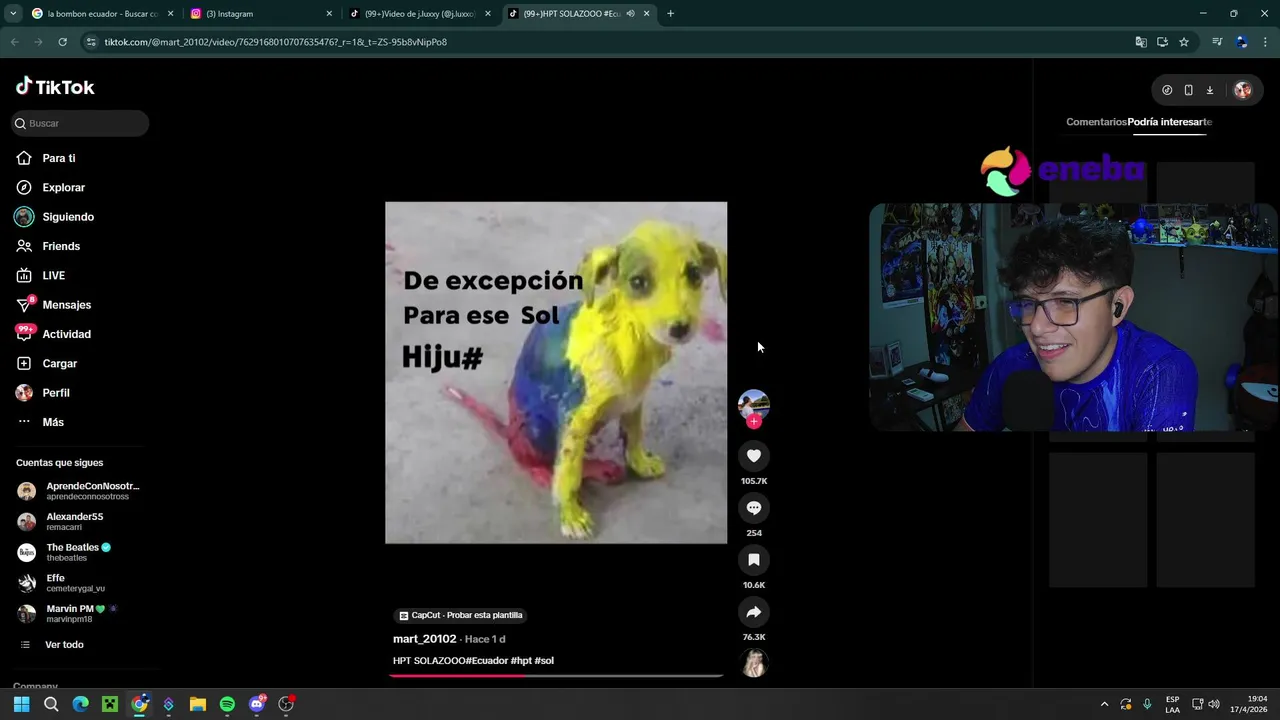Open TikTok profile avatar menu
The image size is (1280, 720).
coord(1243,90)
